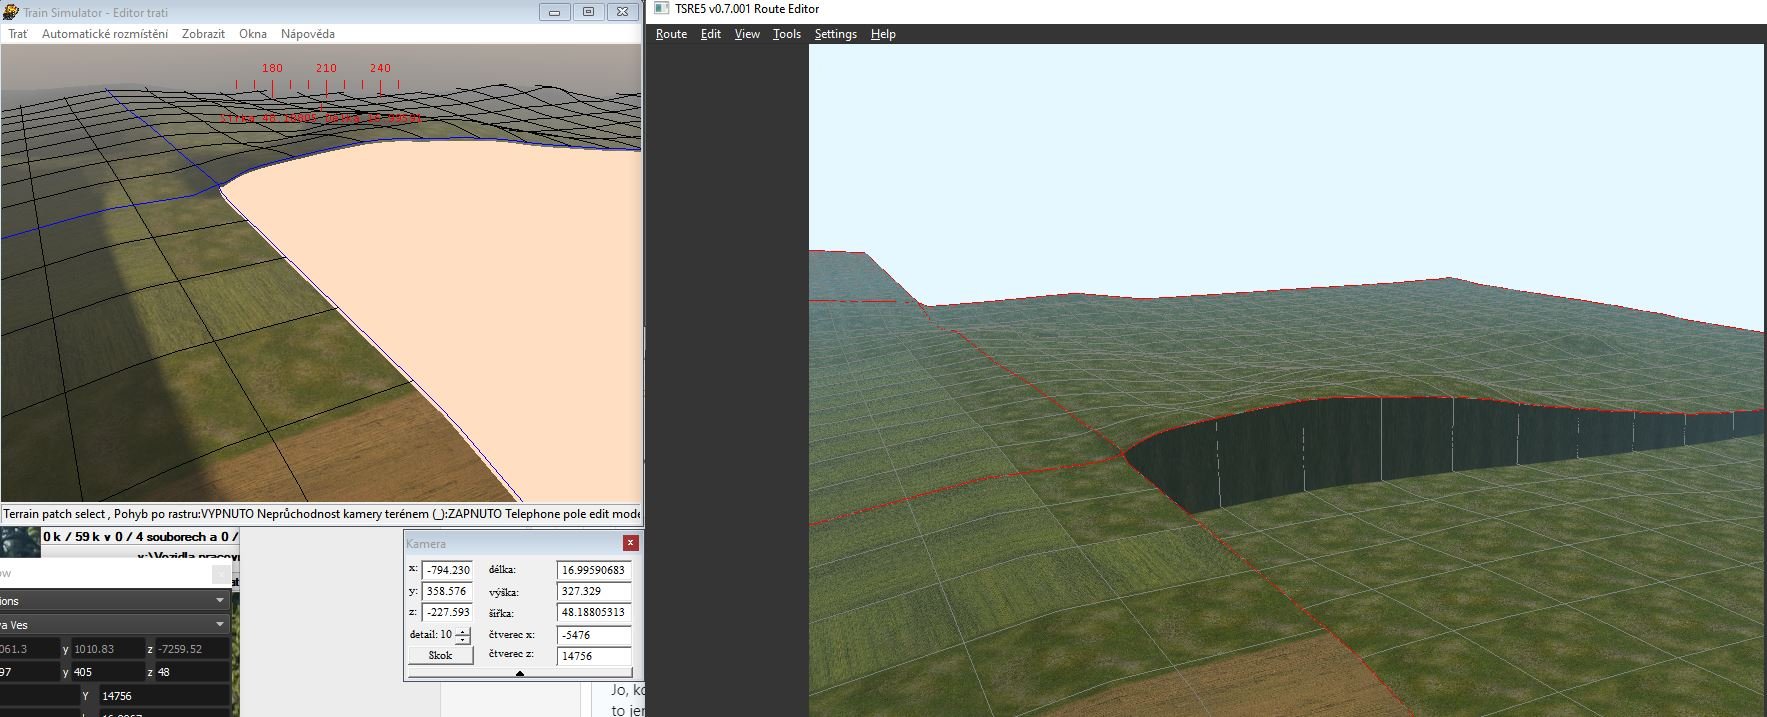Click the dark panel field showing 1010.83
The width and height of the screenshot is (1767, 717).
pos(106,649)
